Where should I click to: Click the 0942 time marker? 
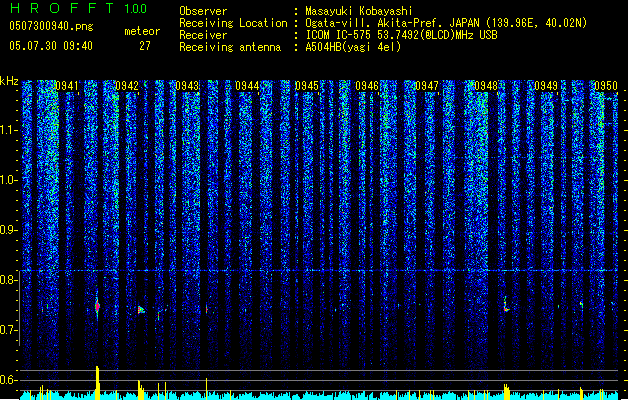coord(127,86)
